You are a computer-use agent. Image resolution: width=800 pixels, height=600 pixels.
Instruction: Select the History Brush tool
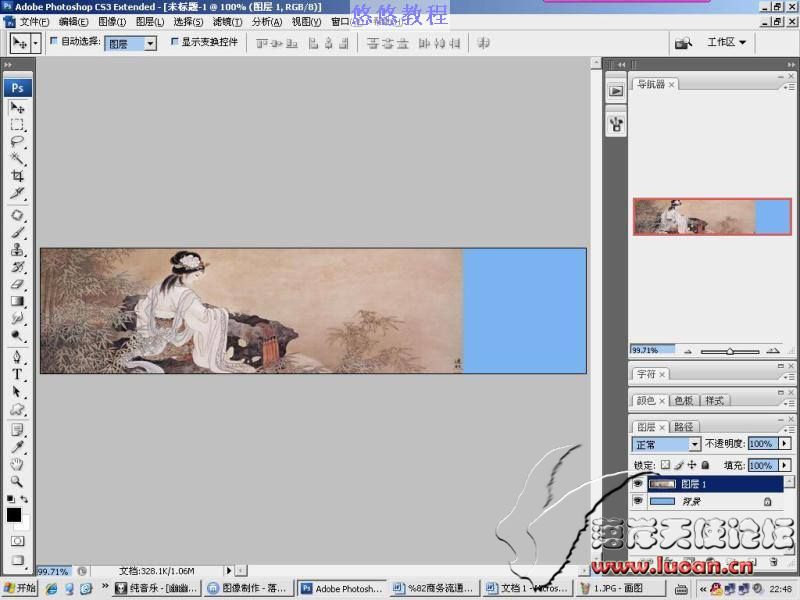(17, 267)
